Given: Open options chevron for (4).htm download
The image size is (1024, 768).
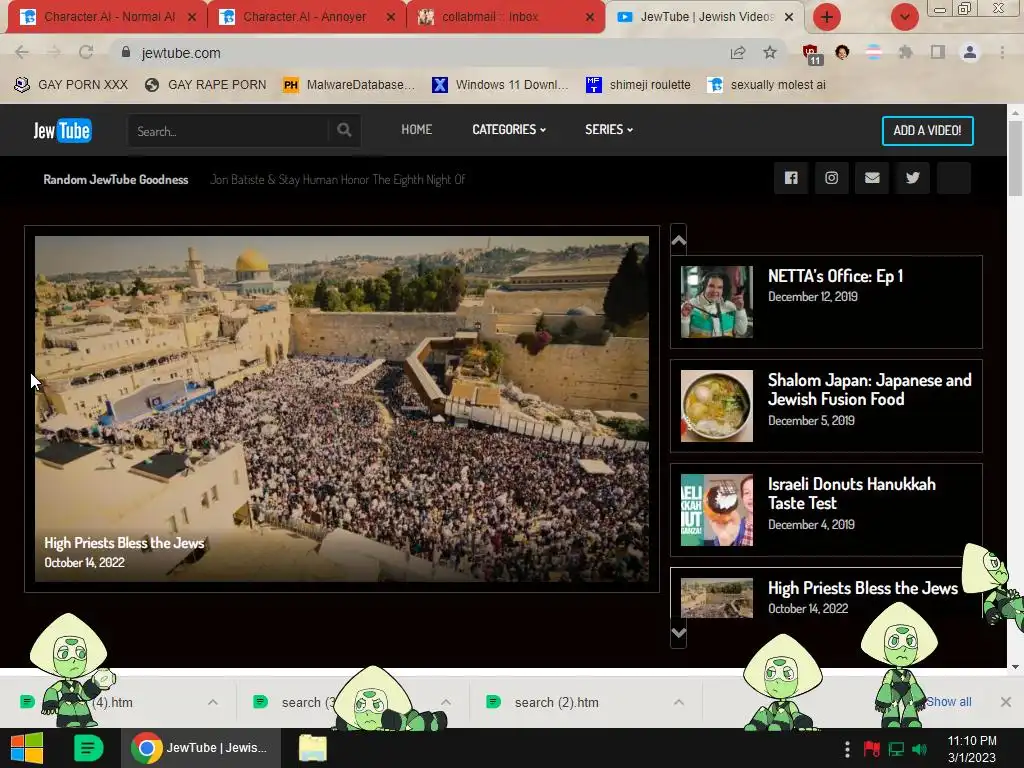Looking at the screenshot, I should (213, 702).
